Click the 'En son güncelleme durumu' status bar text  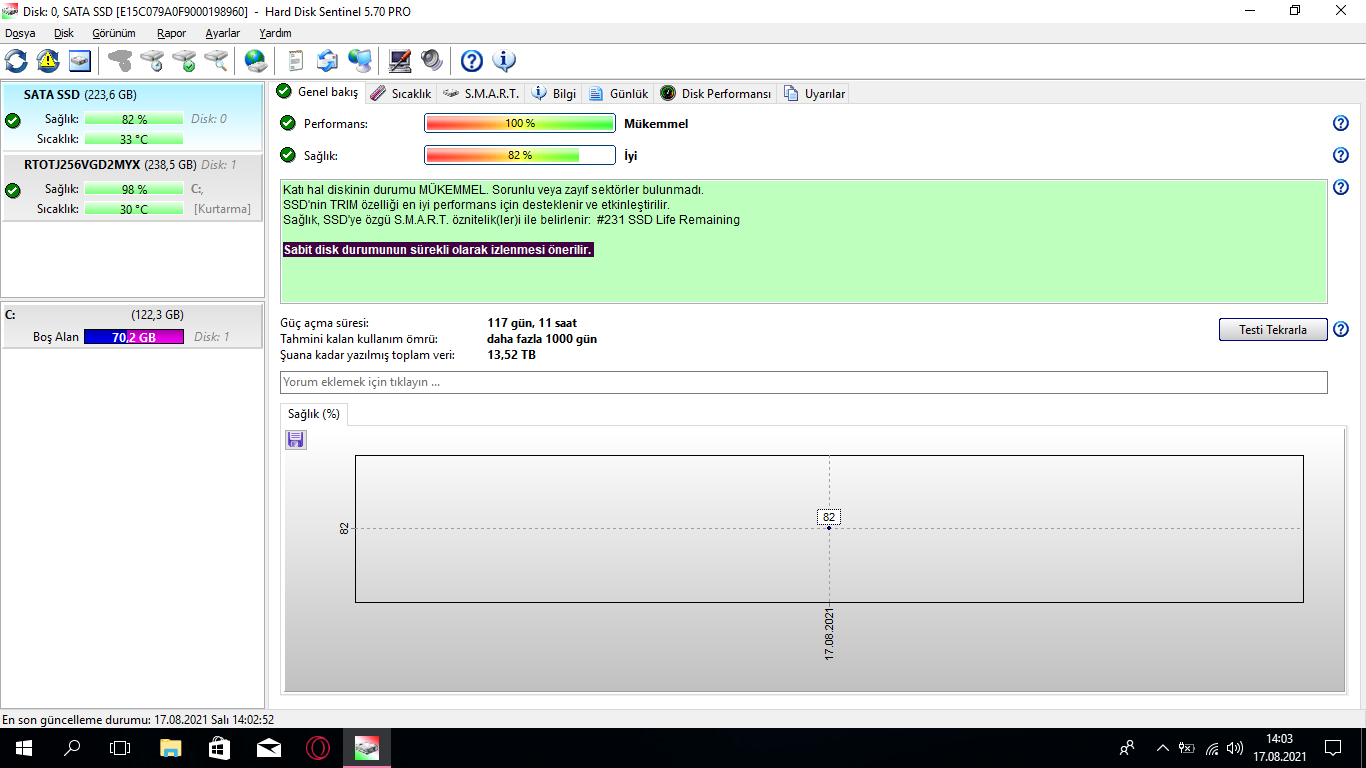pos(138,719)
